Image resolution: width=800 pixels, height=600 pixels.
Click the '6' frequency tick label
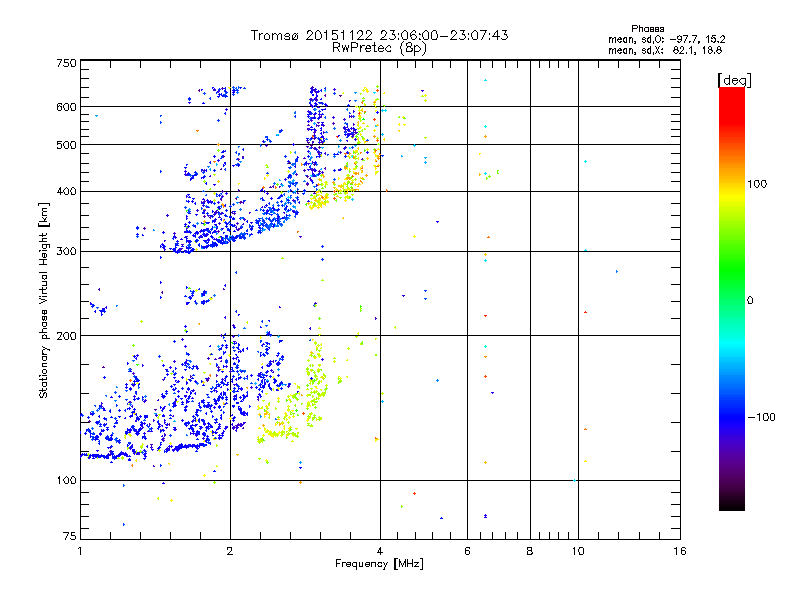point(467,551)
